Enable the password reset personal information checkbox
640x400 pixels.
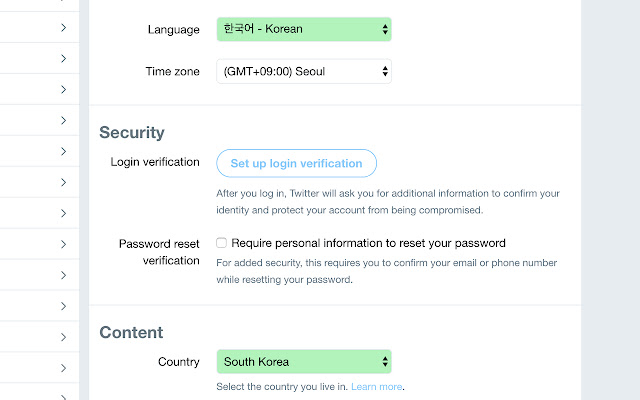pos(222,243)
